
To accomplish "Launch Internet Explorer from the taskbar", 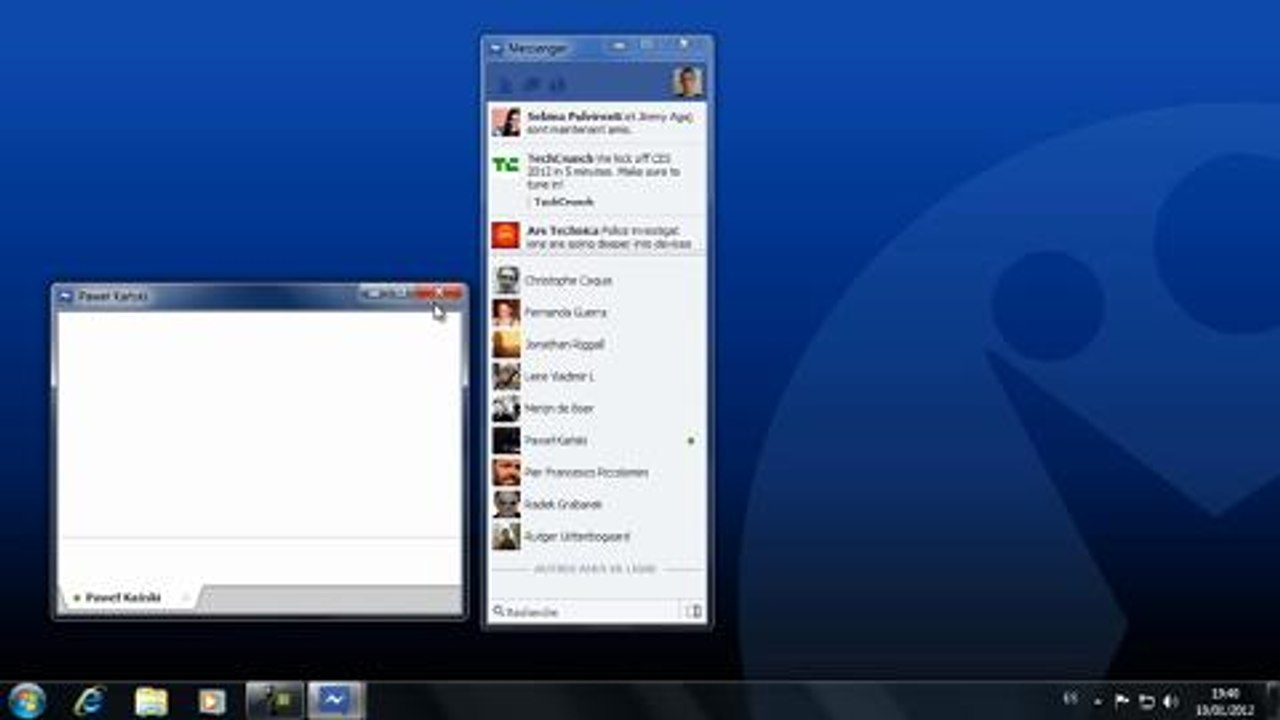I will click(x=89, y=701).
